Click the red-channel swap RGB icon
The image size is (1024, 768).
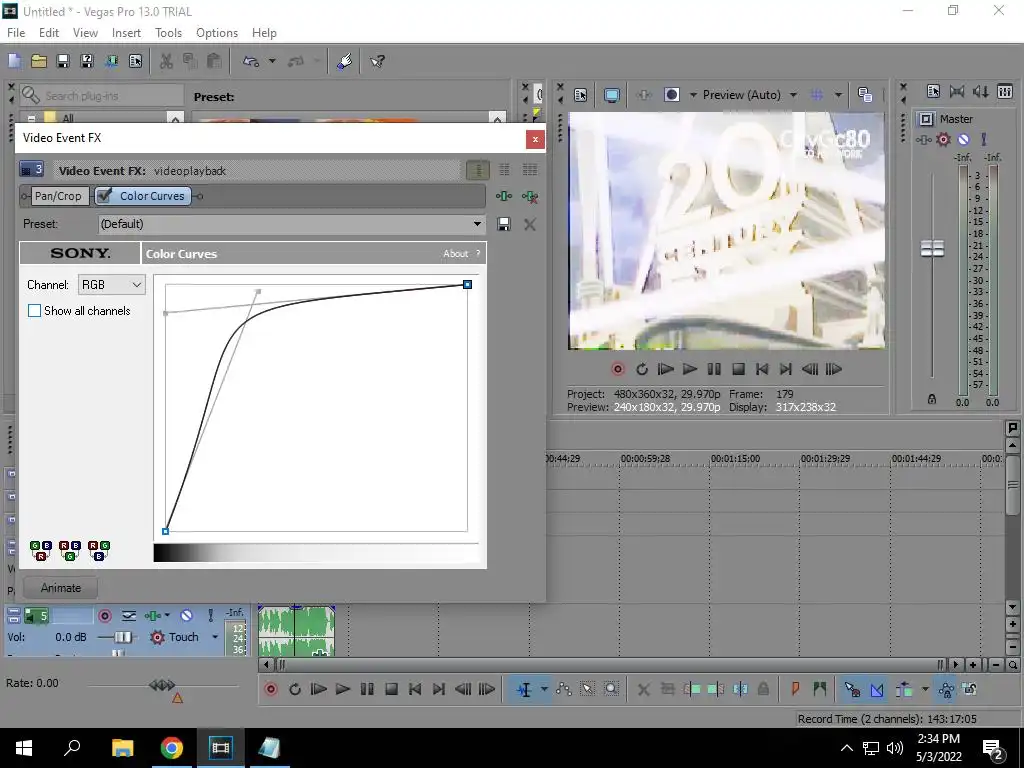[41, 551]
